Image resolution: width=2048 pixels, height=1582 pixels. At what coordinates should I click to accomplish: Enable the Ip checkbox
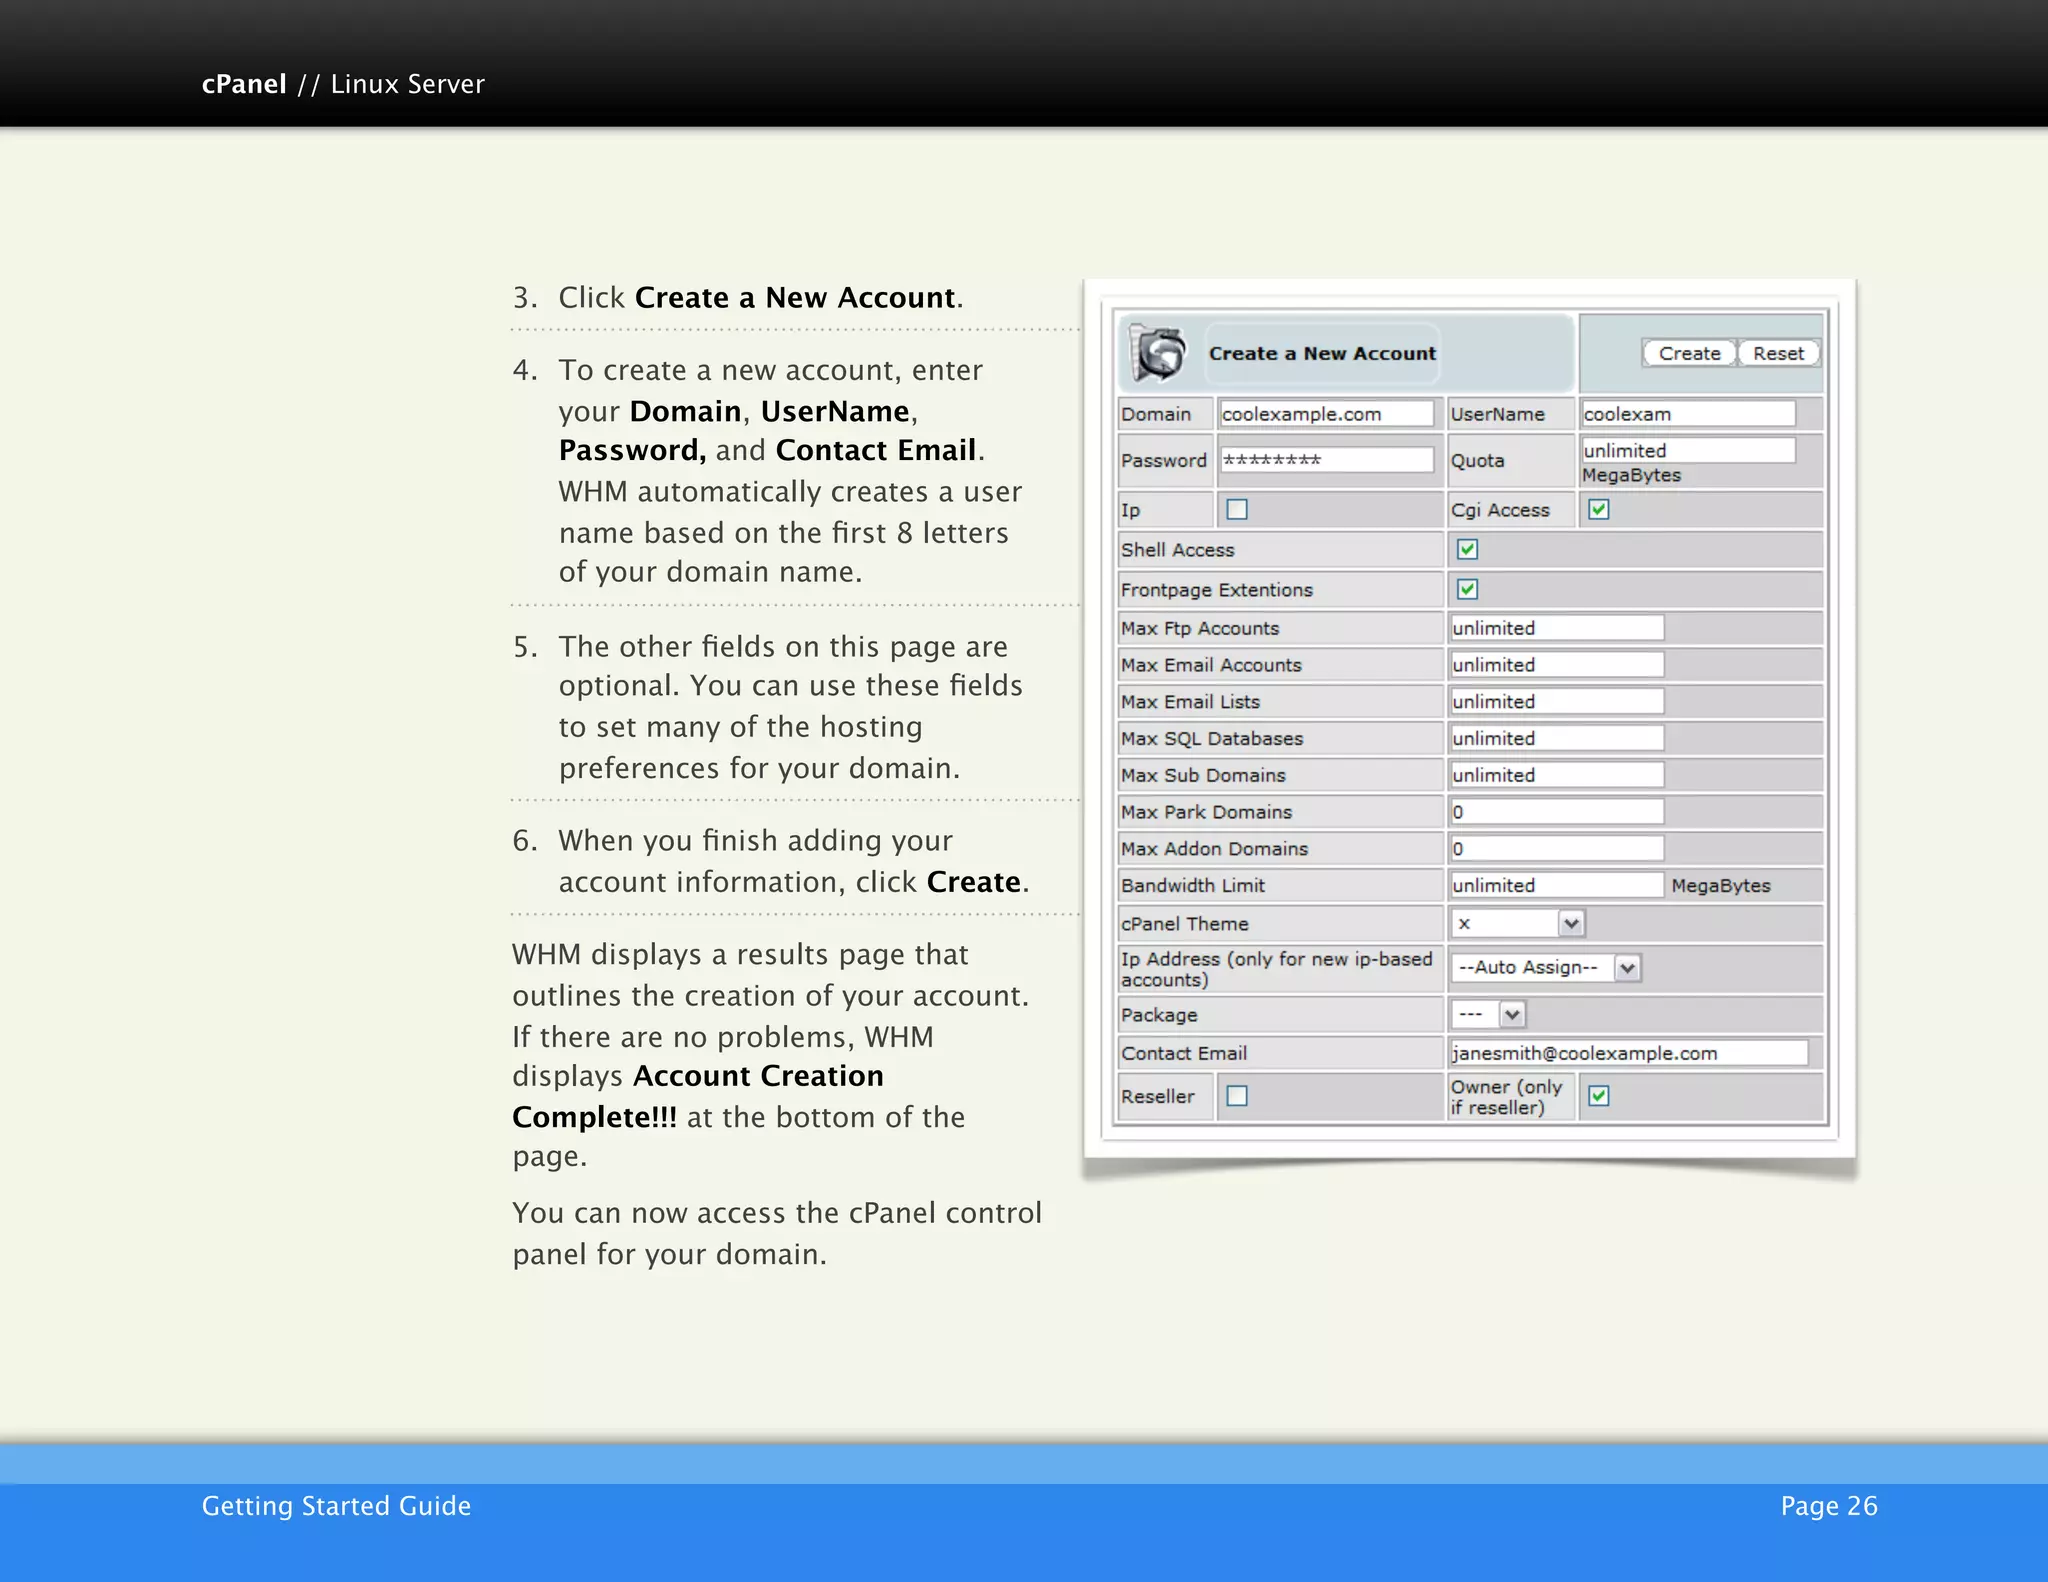(1237, 510)
